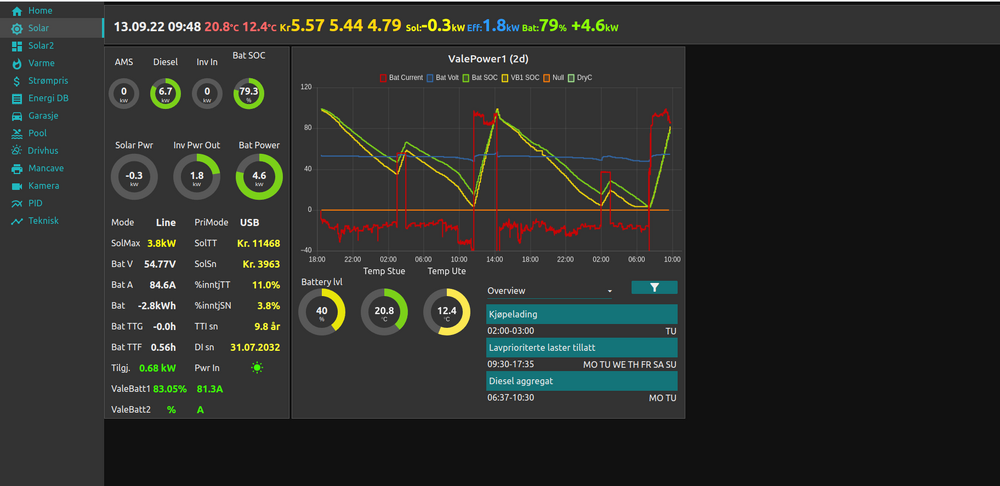Open the Teknisk menu item

click(43, 221)
